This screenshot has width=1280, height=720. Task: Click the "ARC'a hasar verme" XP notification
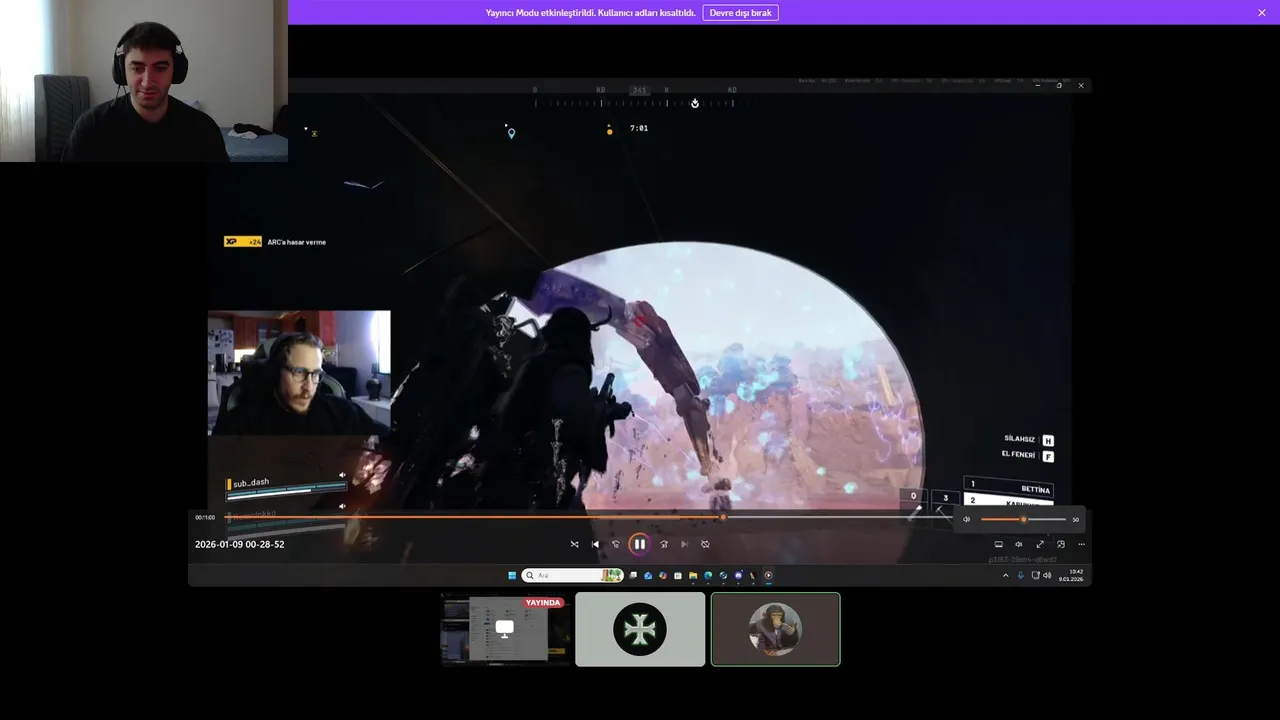[275, 242]
